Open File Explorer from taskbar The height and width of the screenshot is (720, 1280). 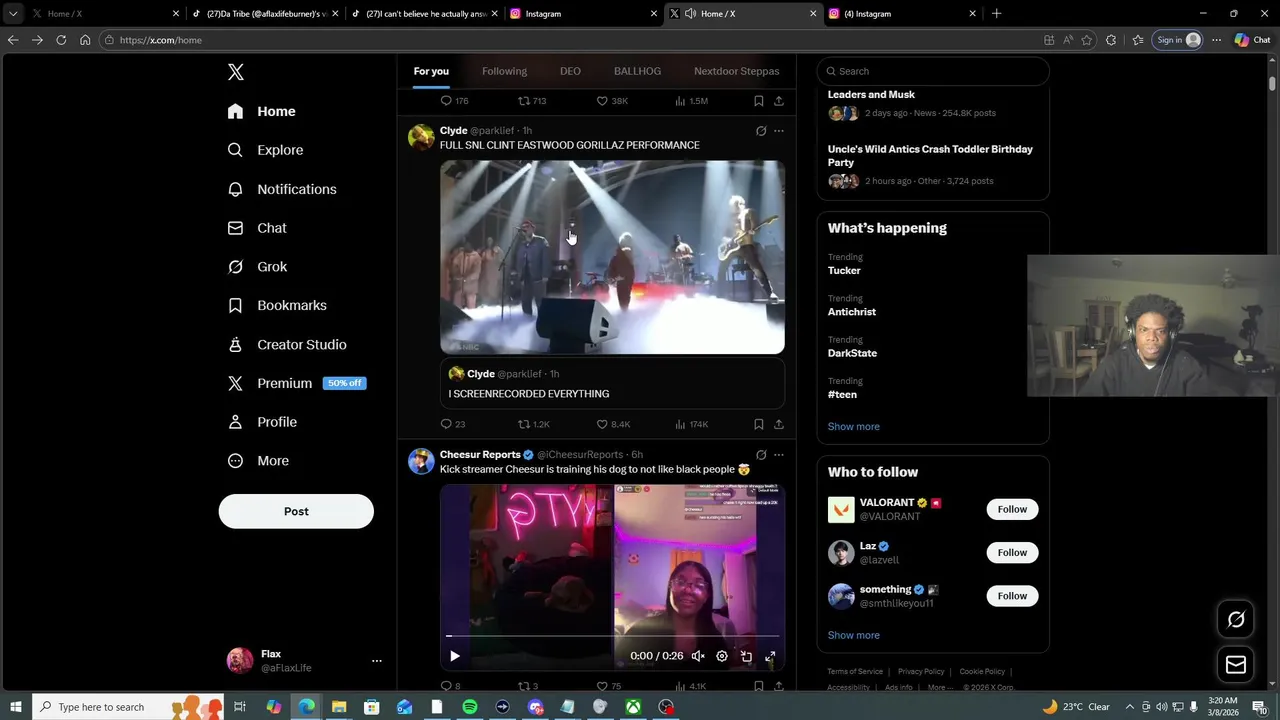(339, 707)
